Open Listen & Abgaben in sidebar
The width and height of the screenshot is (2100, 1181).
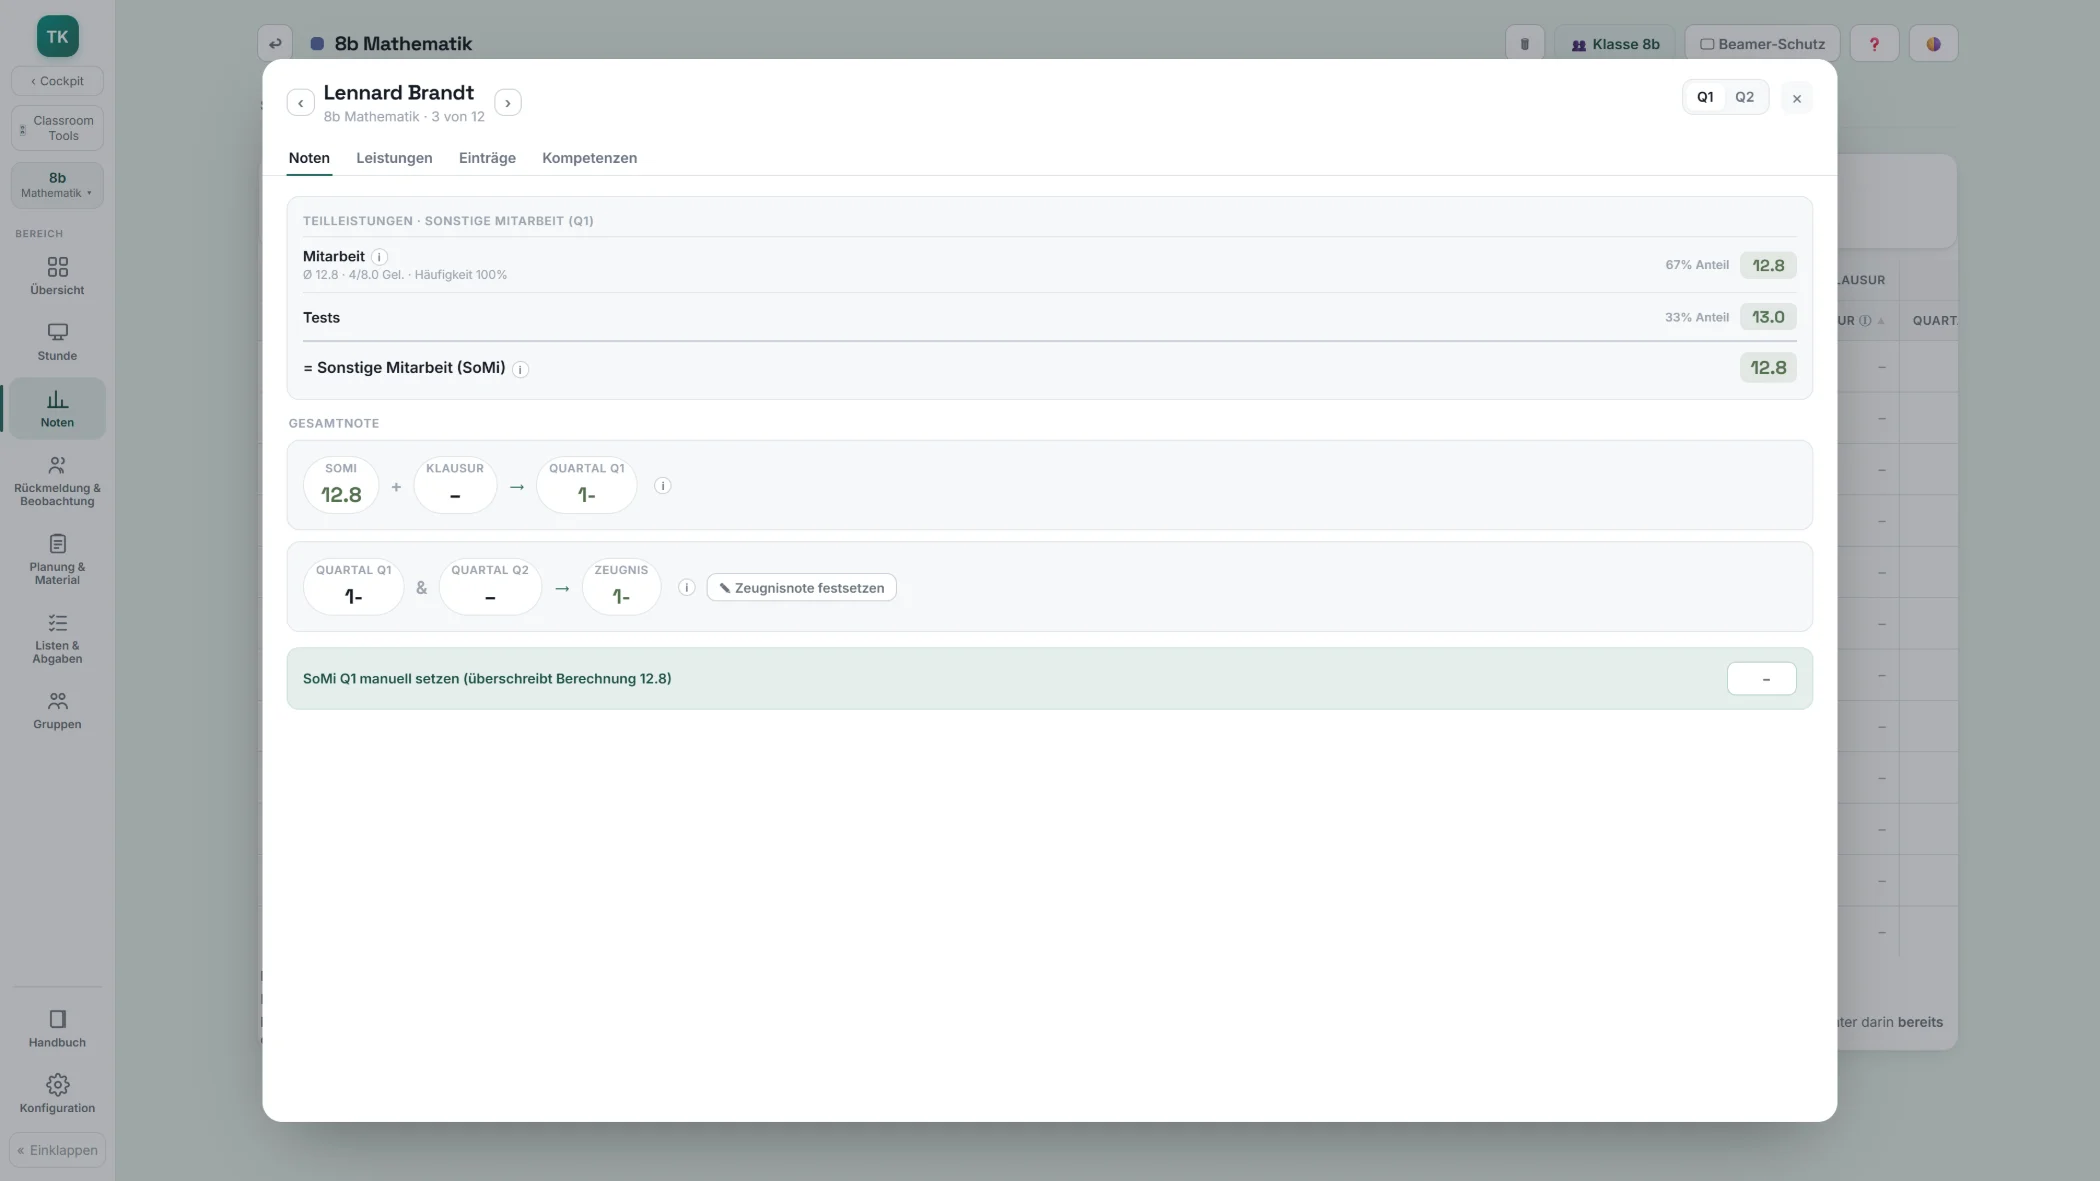pyautogui.click(x=57, y=638)
